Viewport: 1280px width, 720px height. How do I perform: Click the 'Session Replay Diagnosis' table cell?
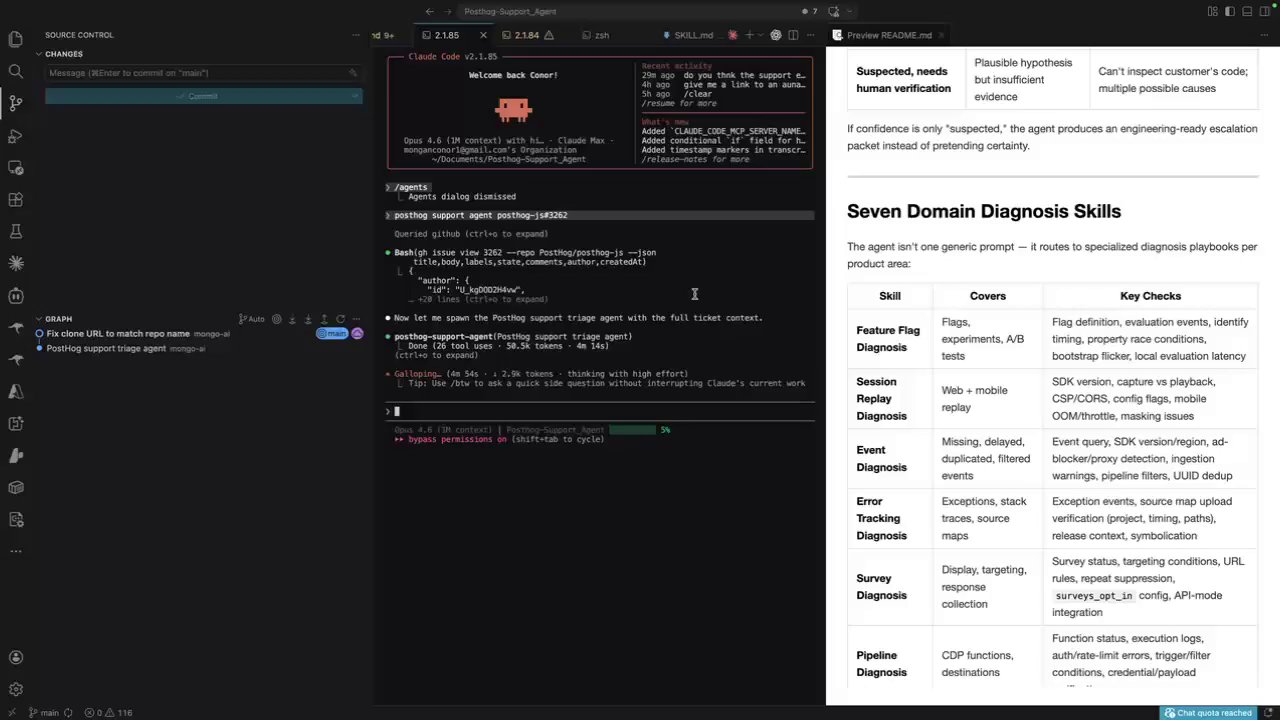[889, 399]
